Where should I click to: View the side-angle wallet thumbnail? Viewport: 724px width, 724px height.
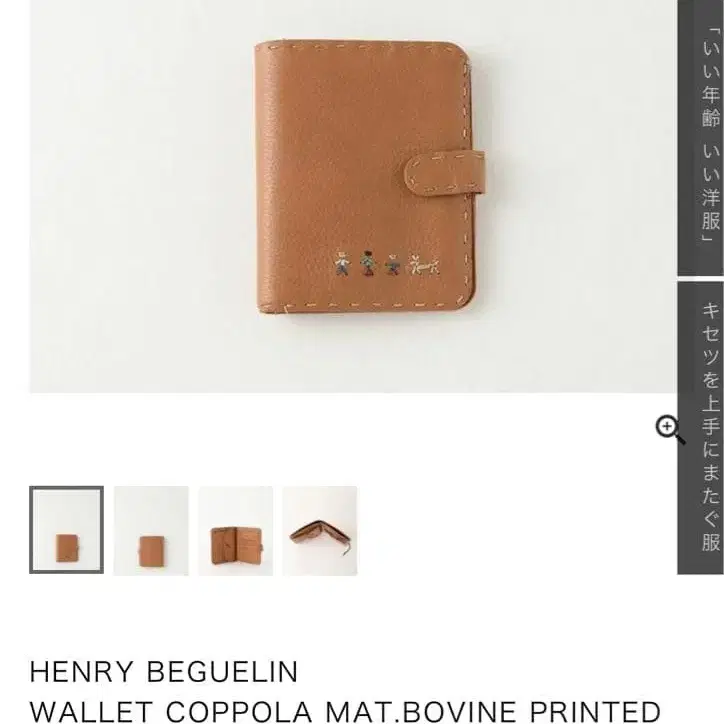320,530
